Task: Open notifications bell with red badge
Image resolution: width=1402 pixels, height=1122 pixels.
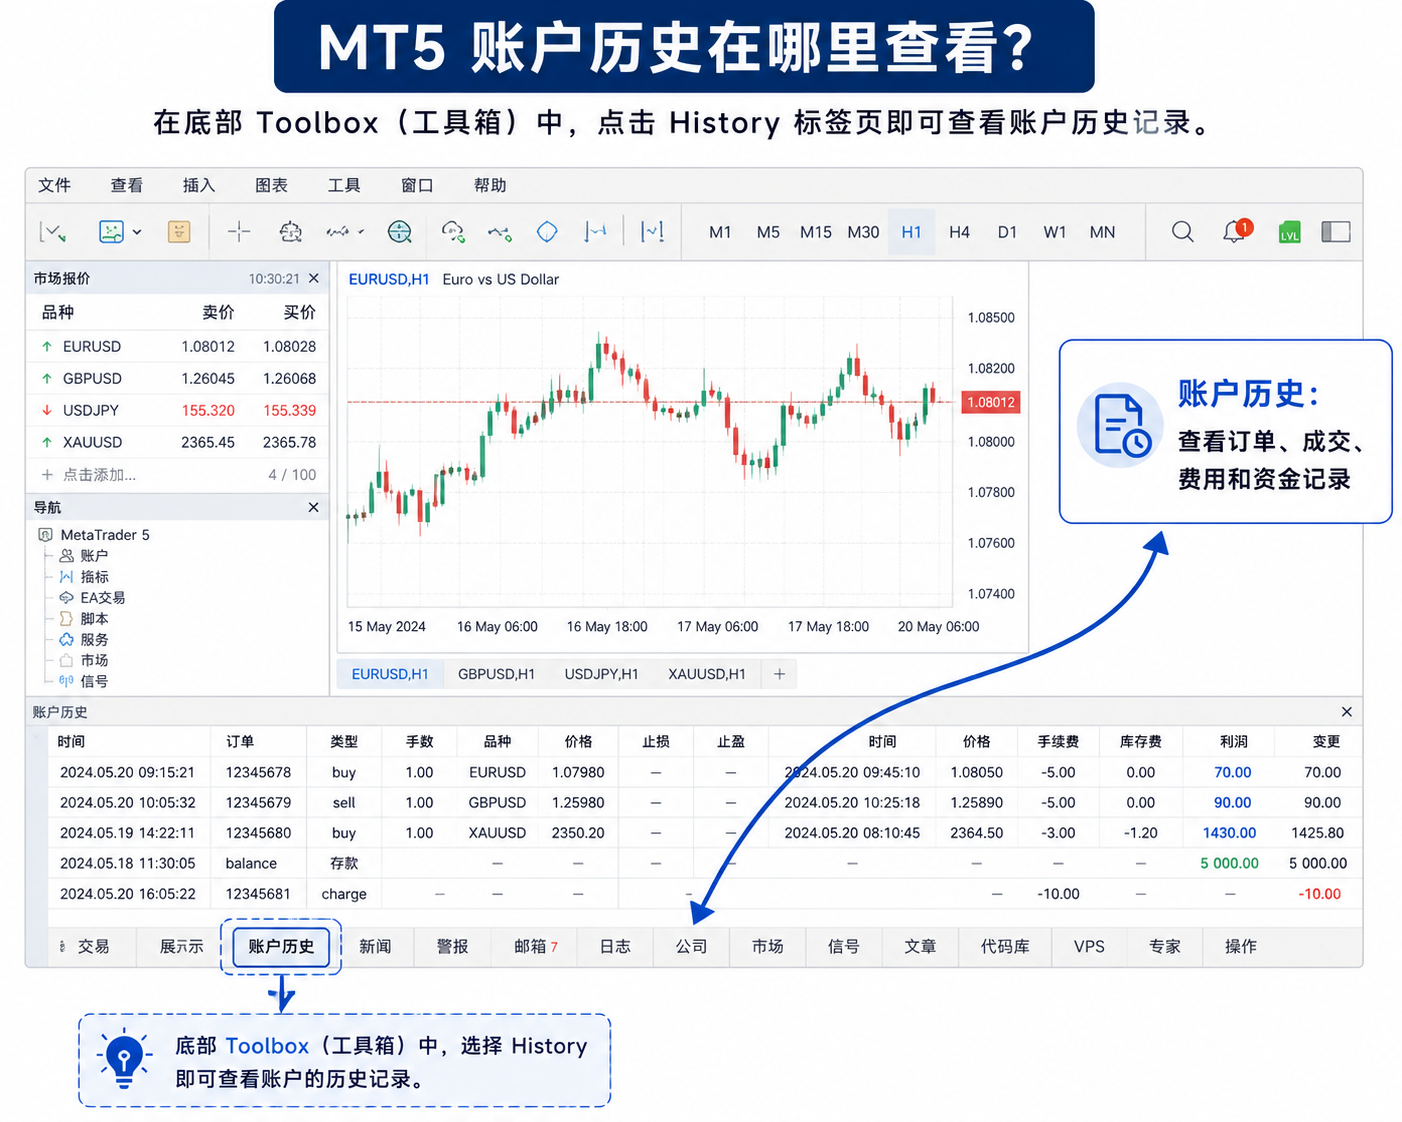Action: point(1236,231)
